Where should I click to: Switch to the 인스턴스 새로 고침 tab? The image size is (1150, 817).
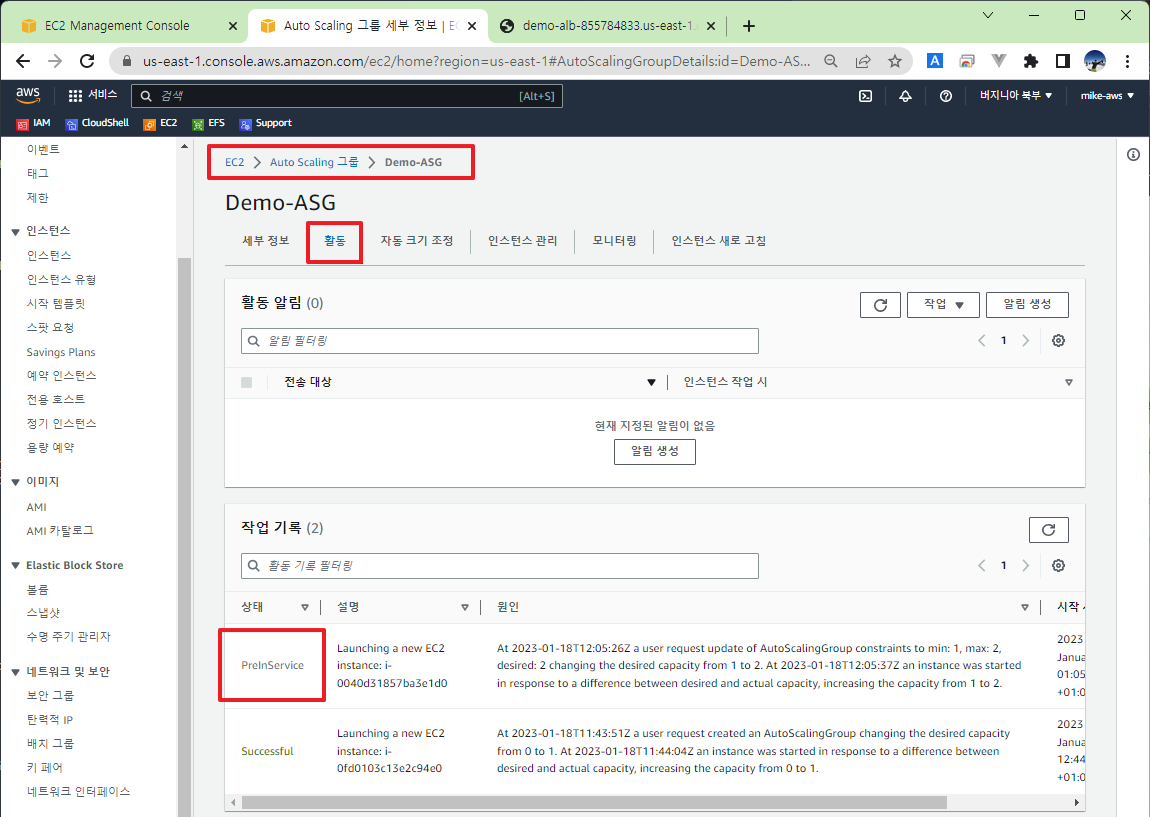718,241
